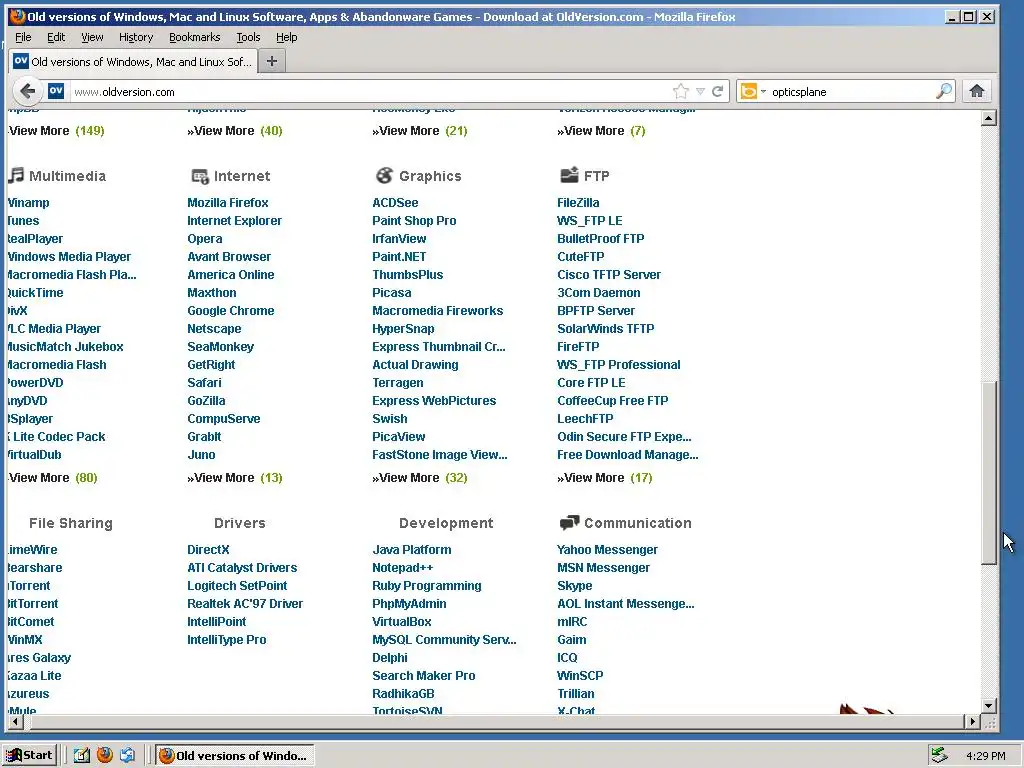
Task: Open the Paint.NET link
Action: [399, 257]
